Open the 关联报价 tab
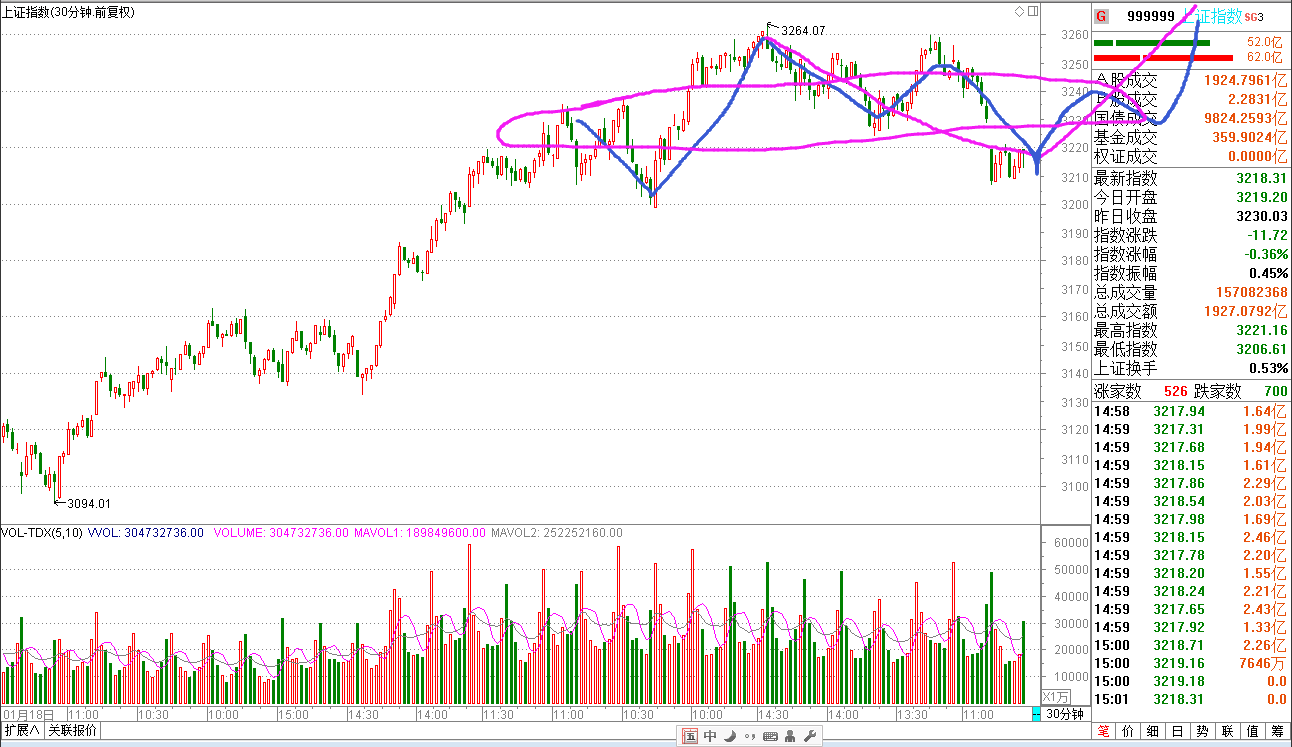This screenshot has width=1292, height=747. (x=72, y=731)
